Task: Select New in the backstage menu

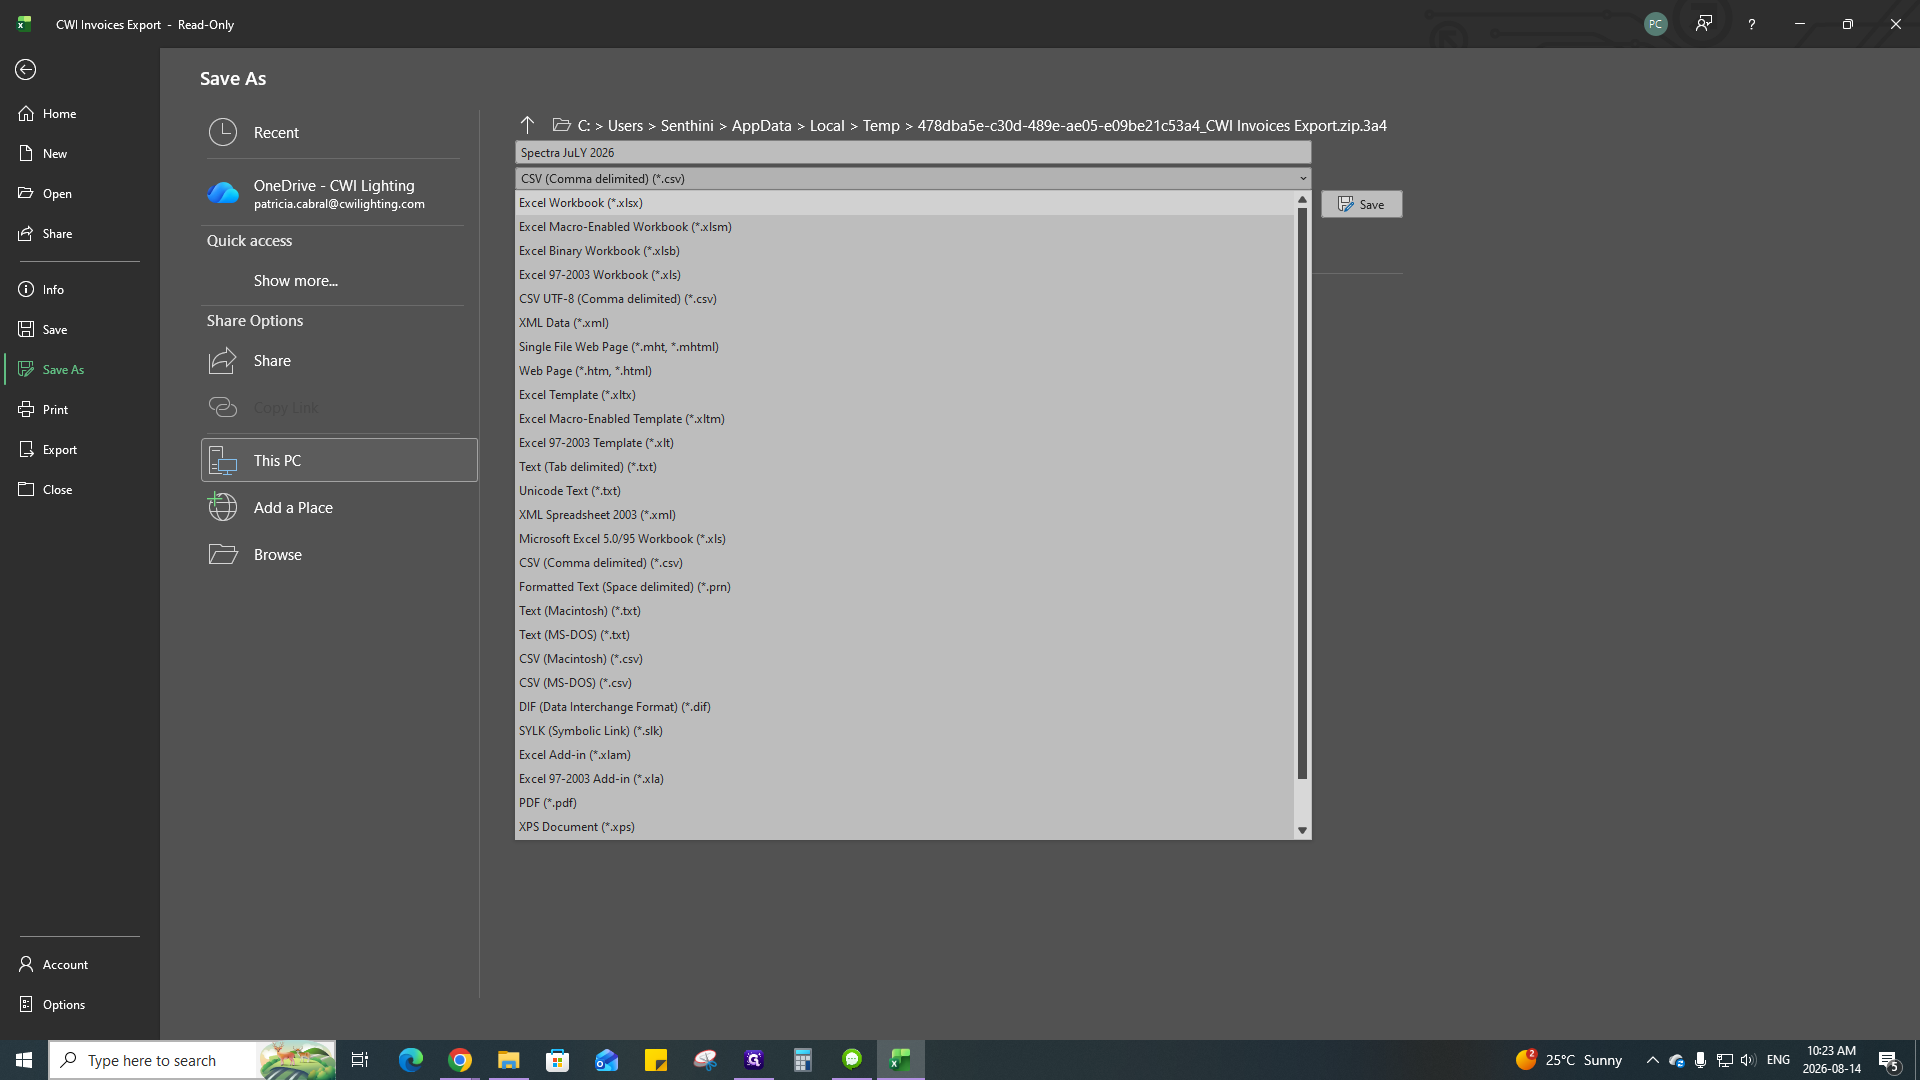Action: click(80, 154)
